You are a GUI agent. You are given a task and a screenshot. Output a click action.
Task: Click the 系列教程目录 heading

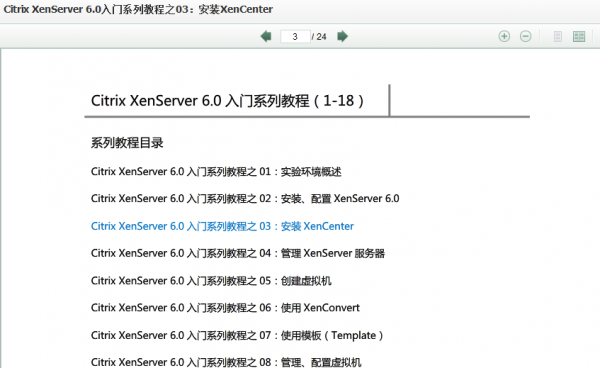coord(127,143)
